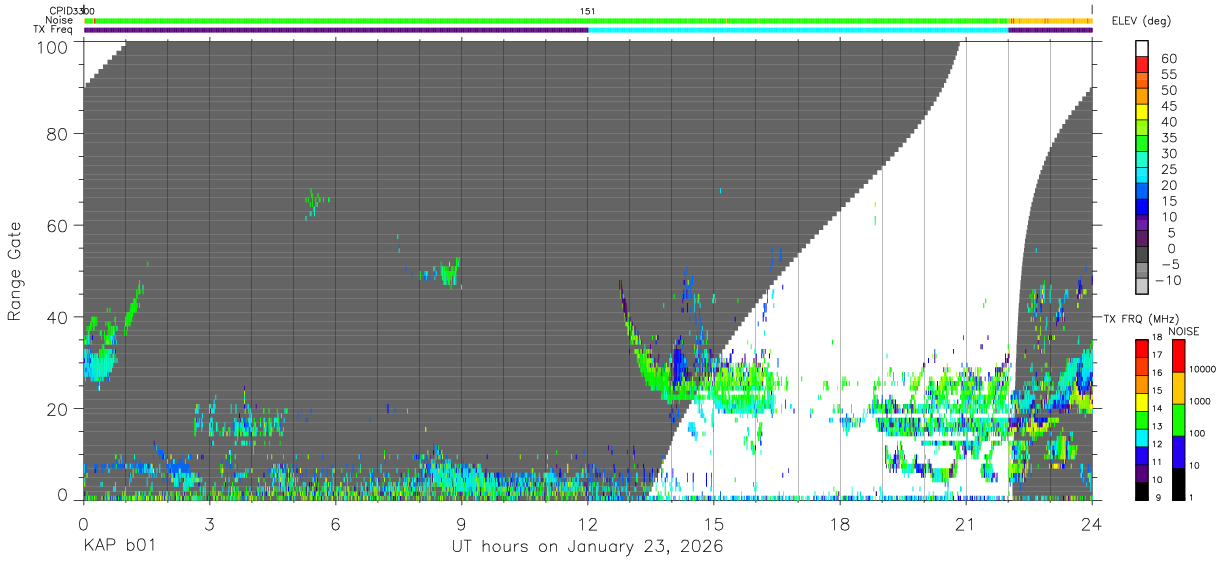The image size is (1228, 567).
Task: Click the 18 label on TX FRQ colorbar
Action: click(1157, 338)
